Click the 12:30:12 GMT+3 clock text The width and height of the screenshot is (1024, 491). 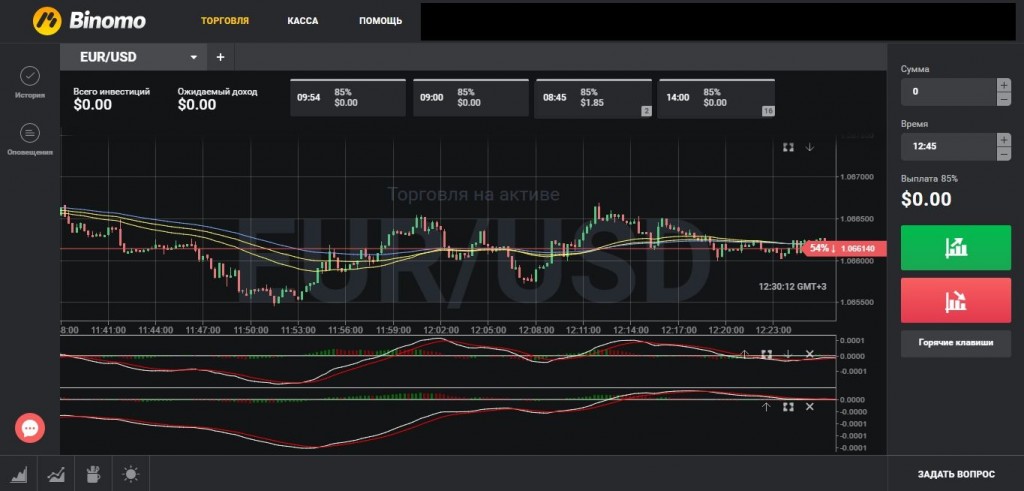[792, 286]
